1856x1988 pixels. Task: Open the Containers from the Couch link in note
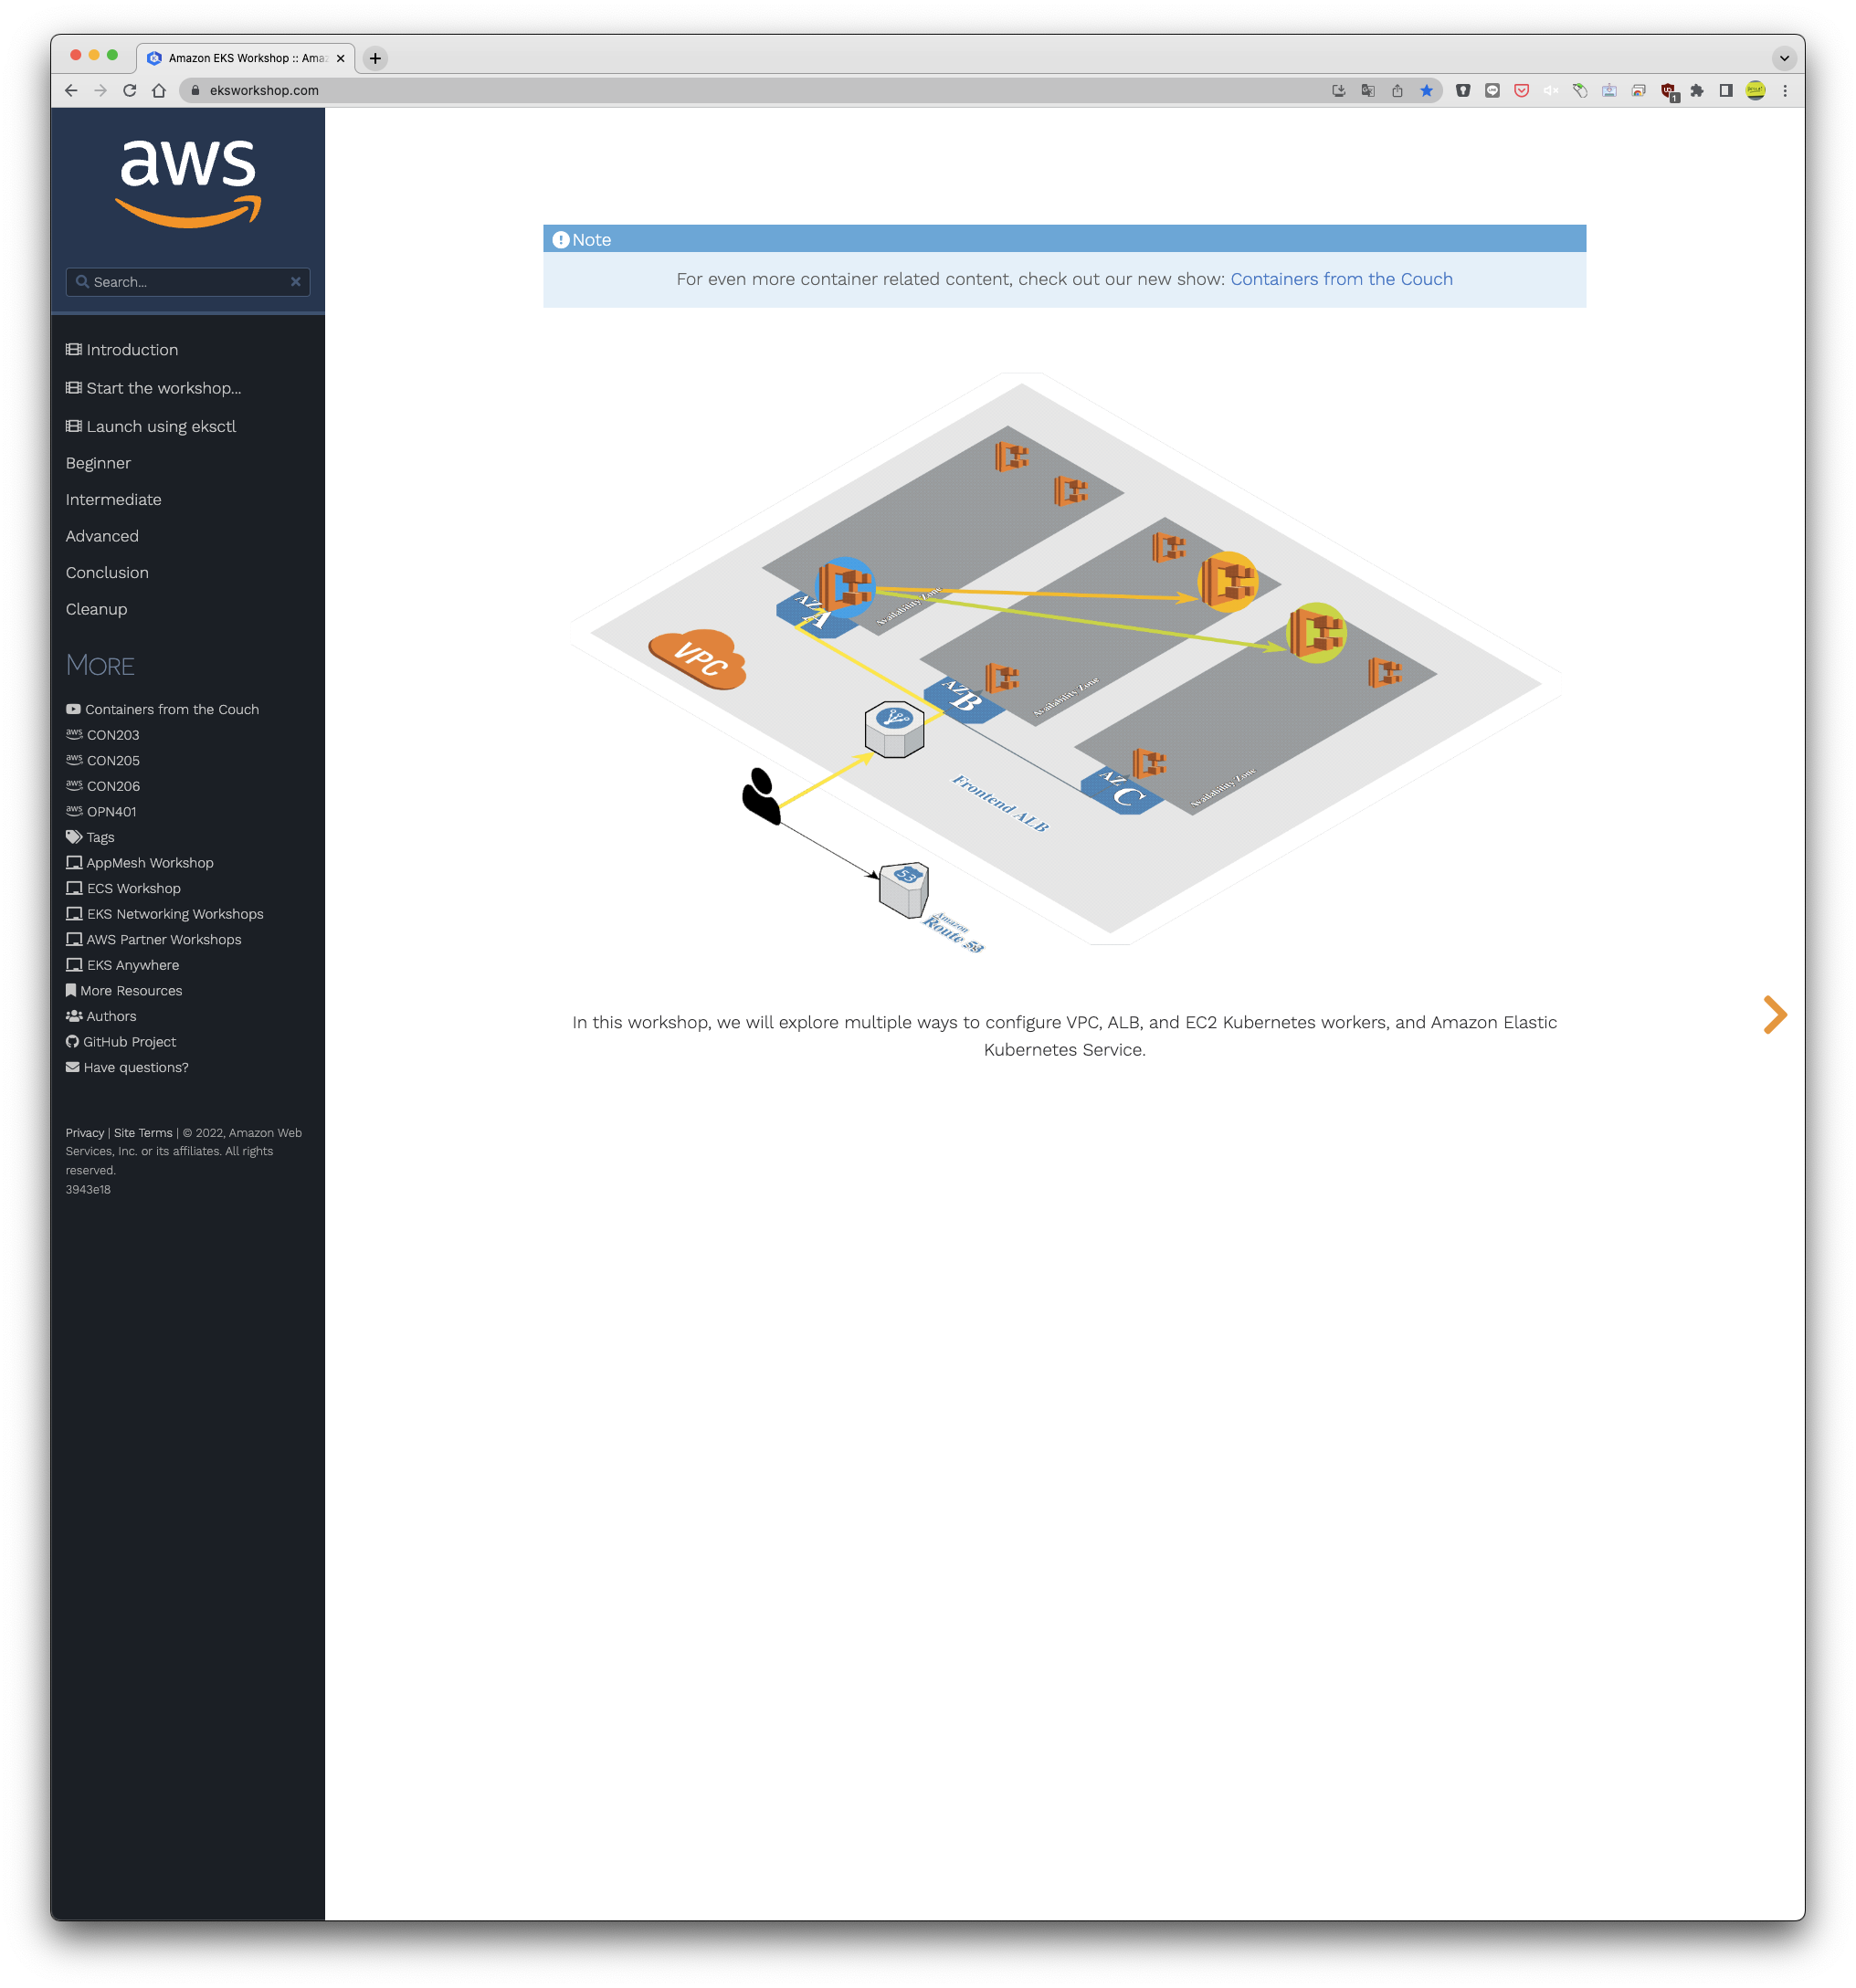pos(1341,279)
